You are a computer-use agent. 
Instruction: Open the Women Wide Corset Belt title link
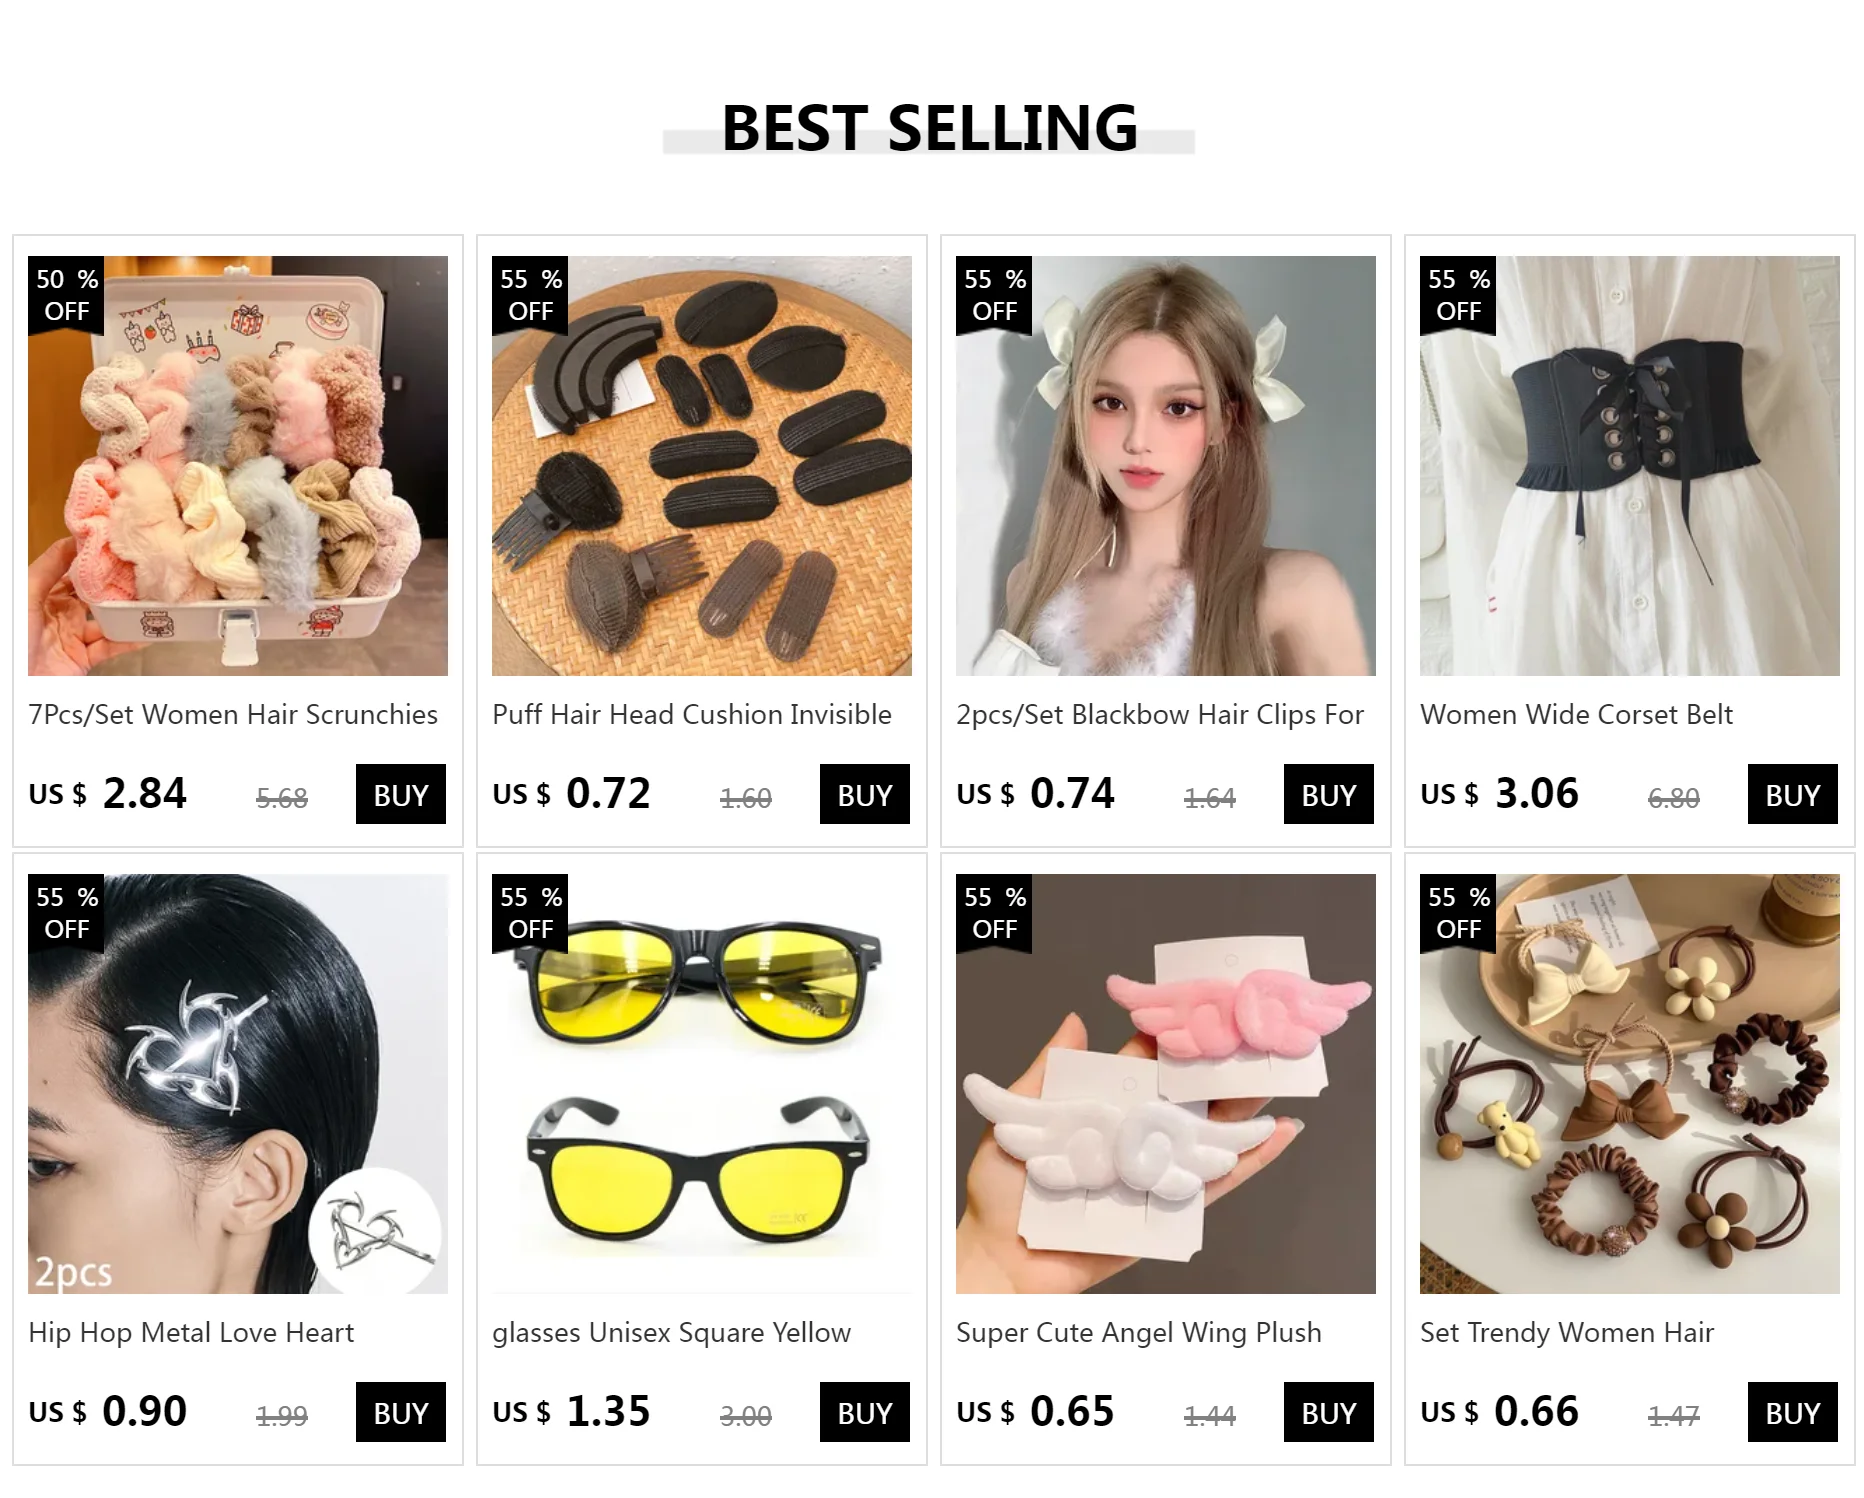(1576, 714)
